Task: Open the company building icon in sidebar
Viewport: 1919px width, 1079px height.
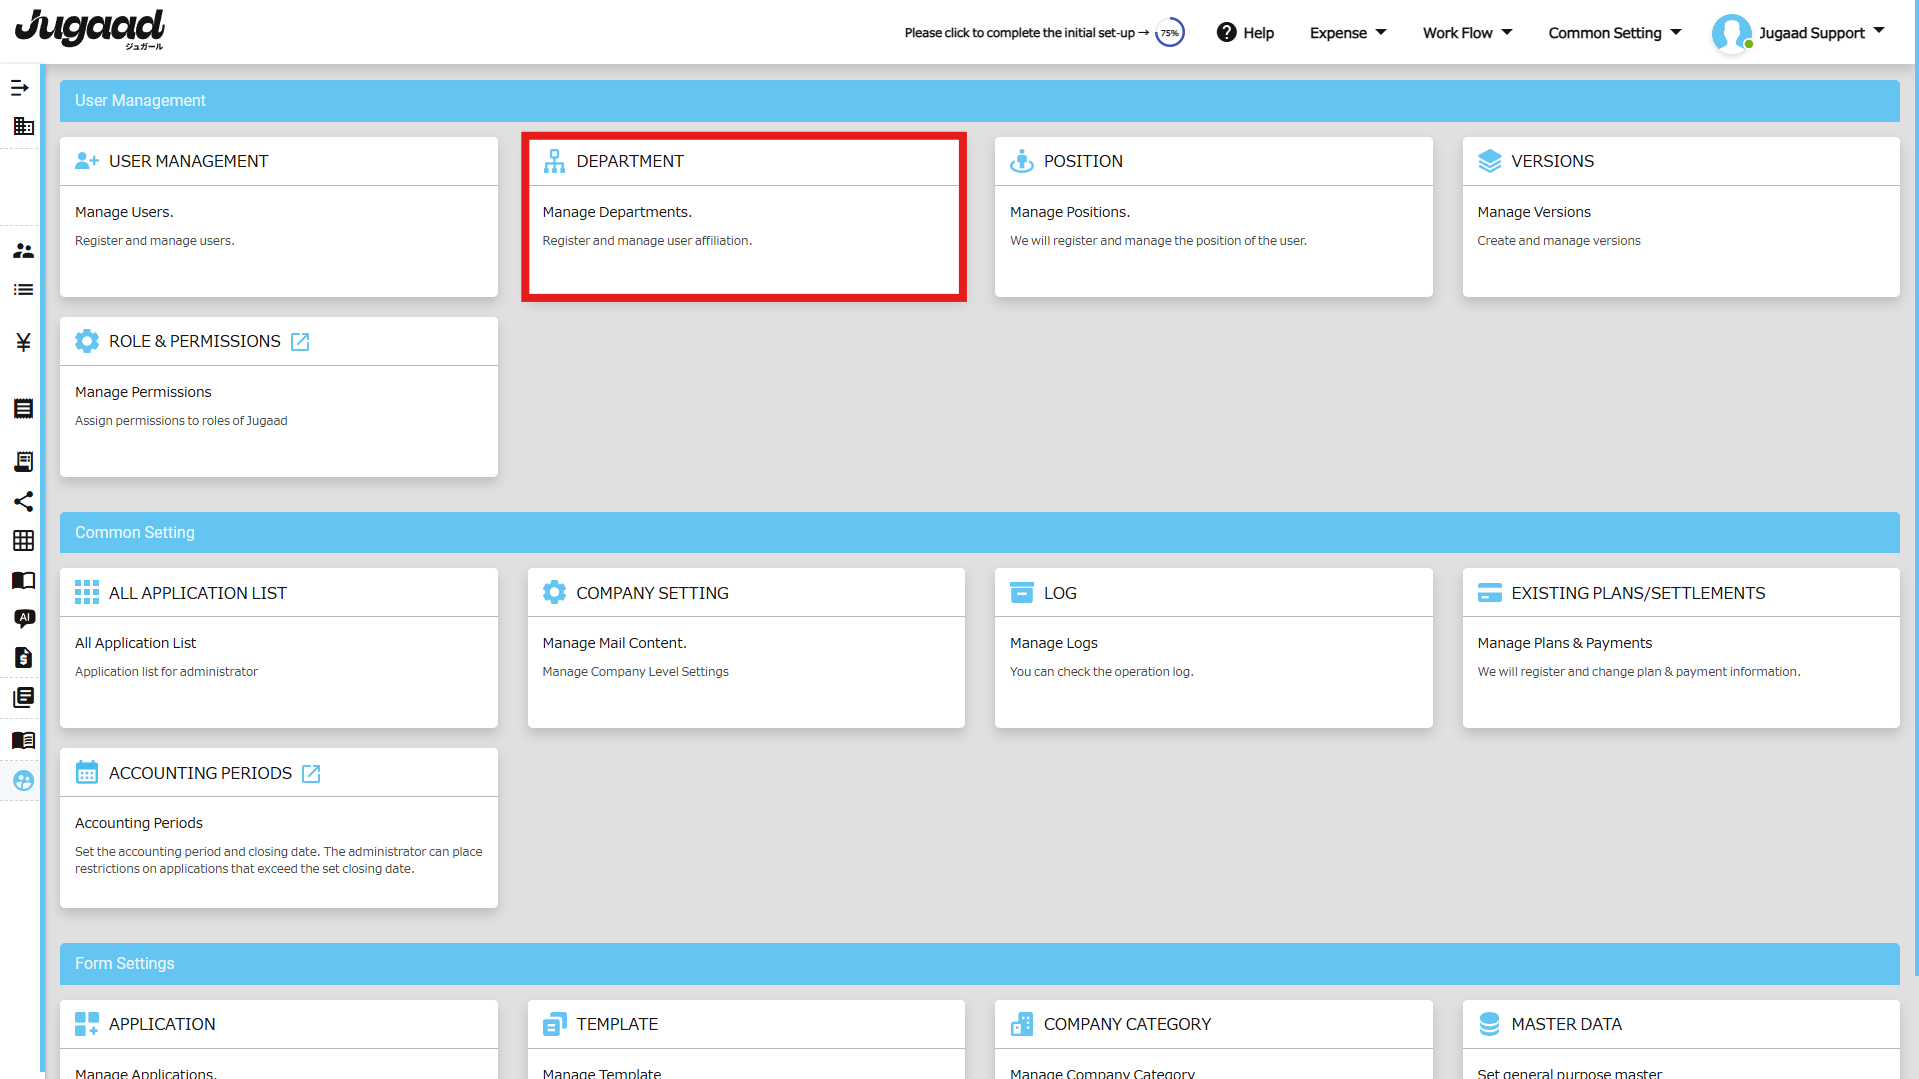Action: [23, 126]
